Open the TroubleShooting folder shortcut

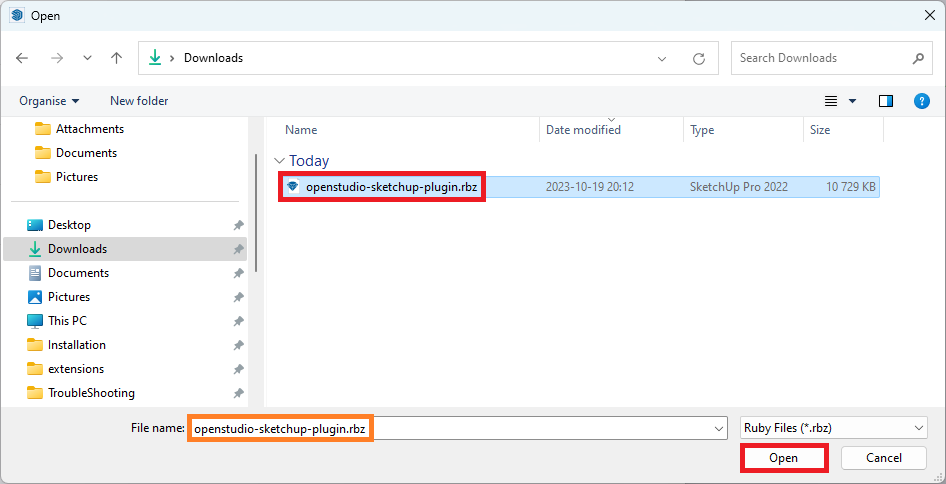81,393
